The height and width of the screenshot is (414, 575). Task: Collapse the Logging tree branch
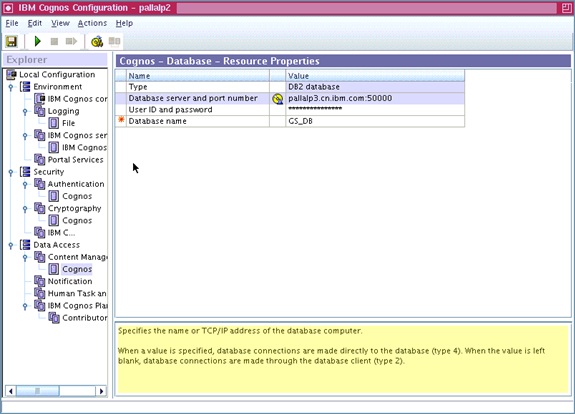tap(25, 111)
